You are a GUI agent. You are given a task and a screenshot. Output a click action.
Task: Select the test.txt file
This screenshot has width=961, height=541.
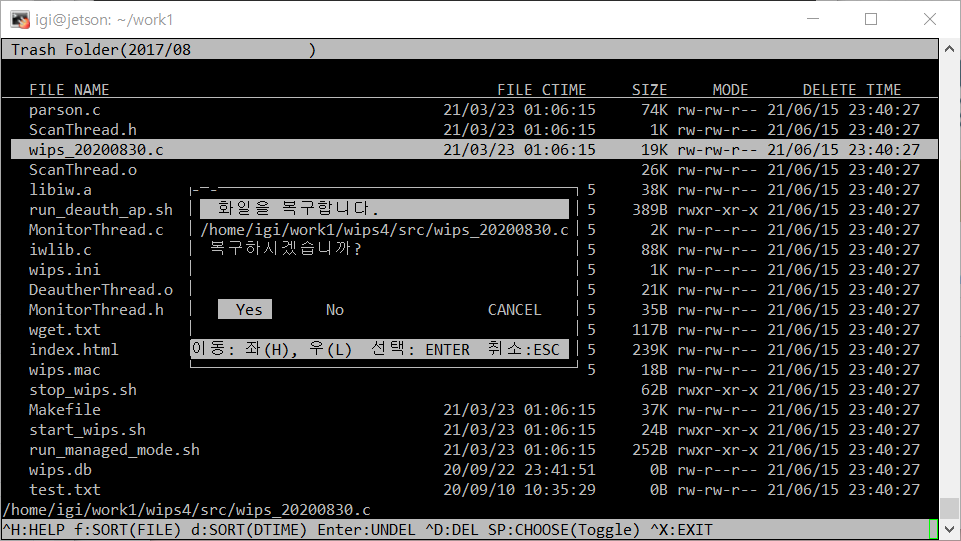pos(64,490)
